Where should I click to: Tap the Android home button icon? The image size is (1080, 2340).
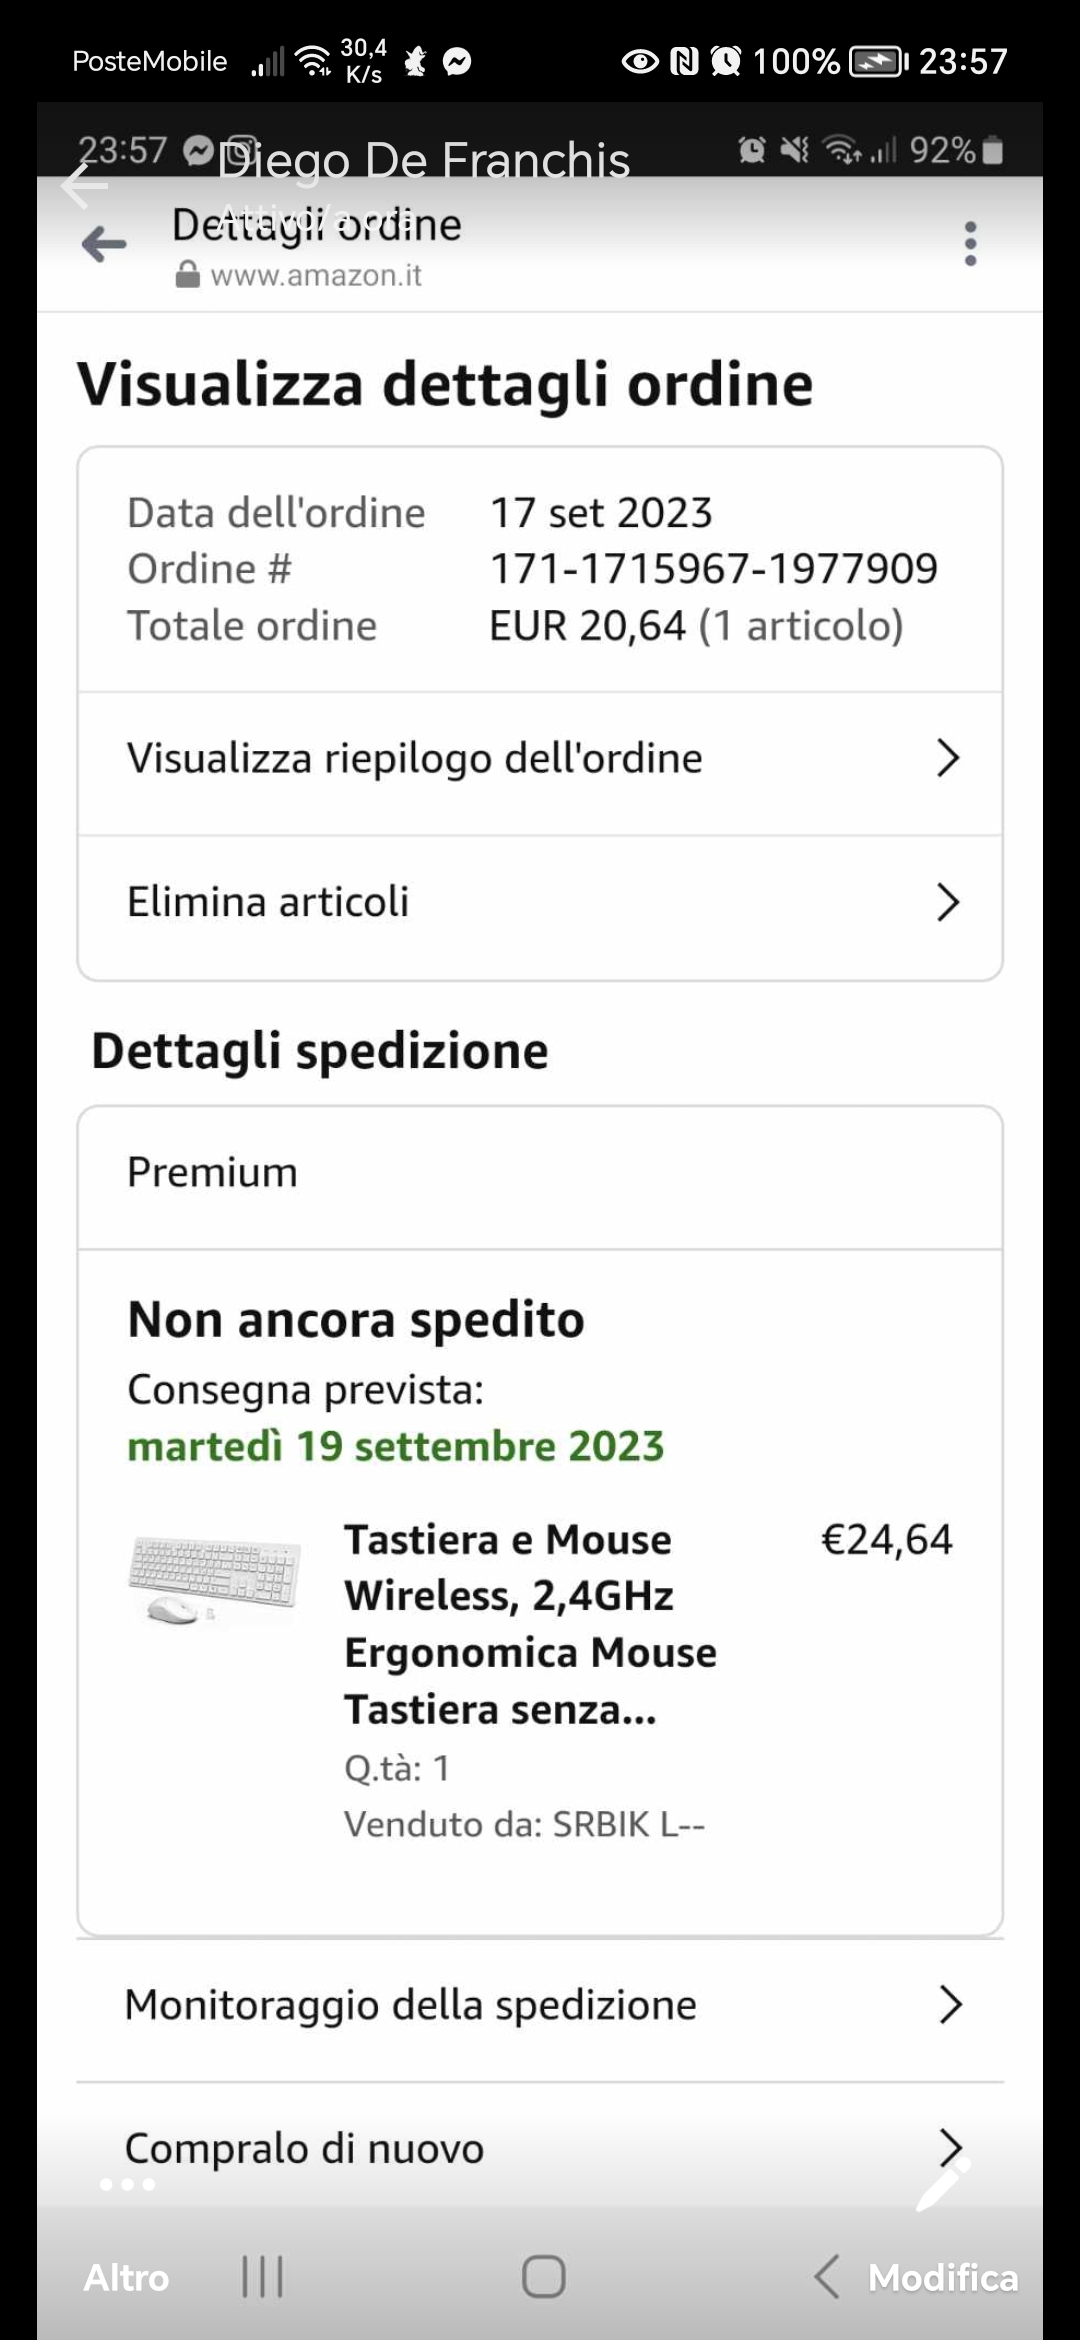point(544,2277)
